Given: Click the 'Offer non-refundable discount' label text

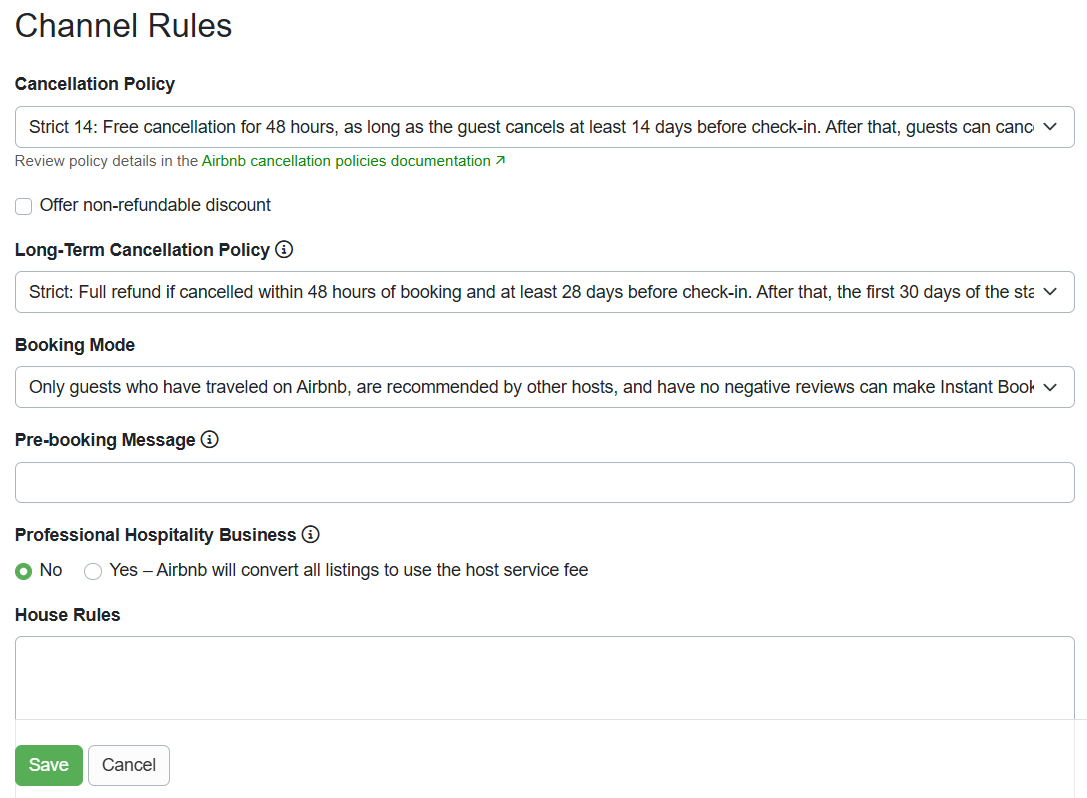Looking at the screenshot, I should 155,205.
